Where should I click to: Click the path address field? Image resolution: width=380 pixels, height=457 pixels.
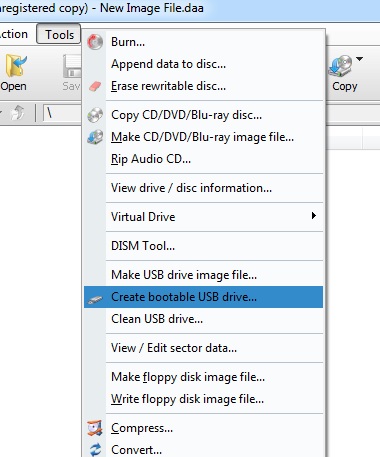coord(63,113)
